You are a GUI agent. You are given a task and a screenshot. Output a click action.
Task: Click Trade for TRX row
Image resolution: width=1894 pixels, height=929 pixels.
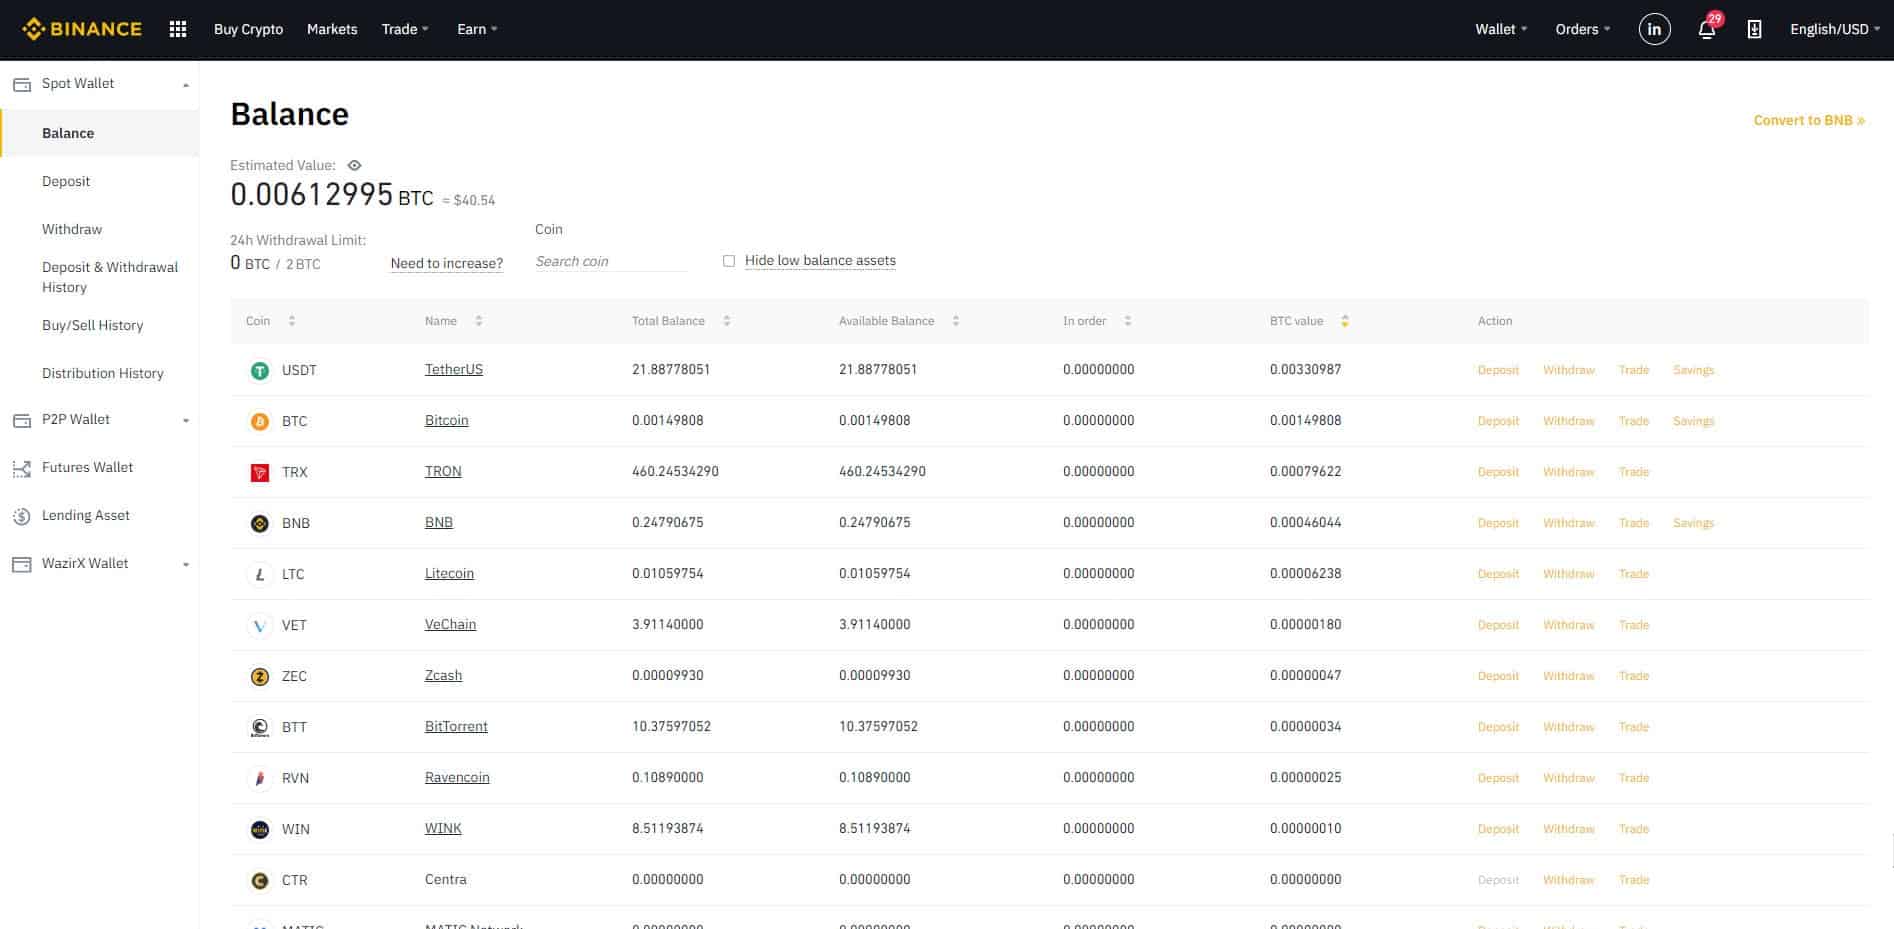(1634, 472)
